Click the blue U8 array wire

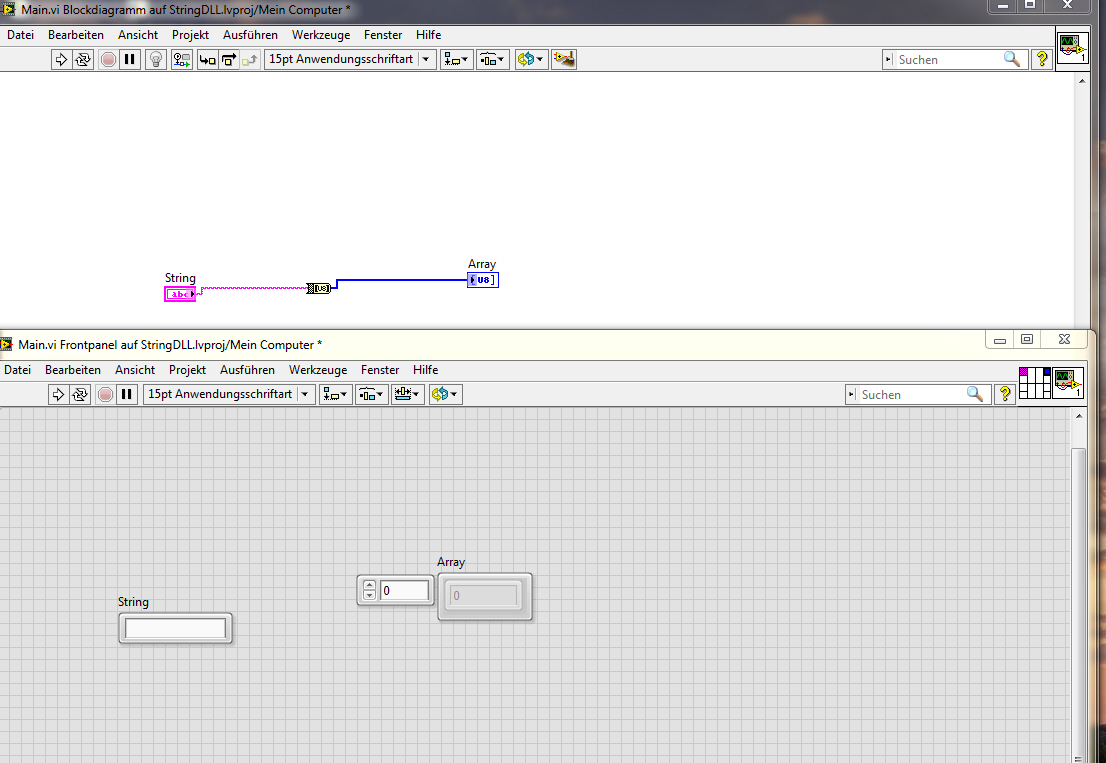pyautogui.click(x=402, y=280)
